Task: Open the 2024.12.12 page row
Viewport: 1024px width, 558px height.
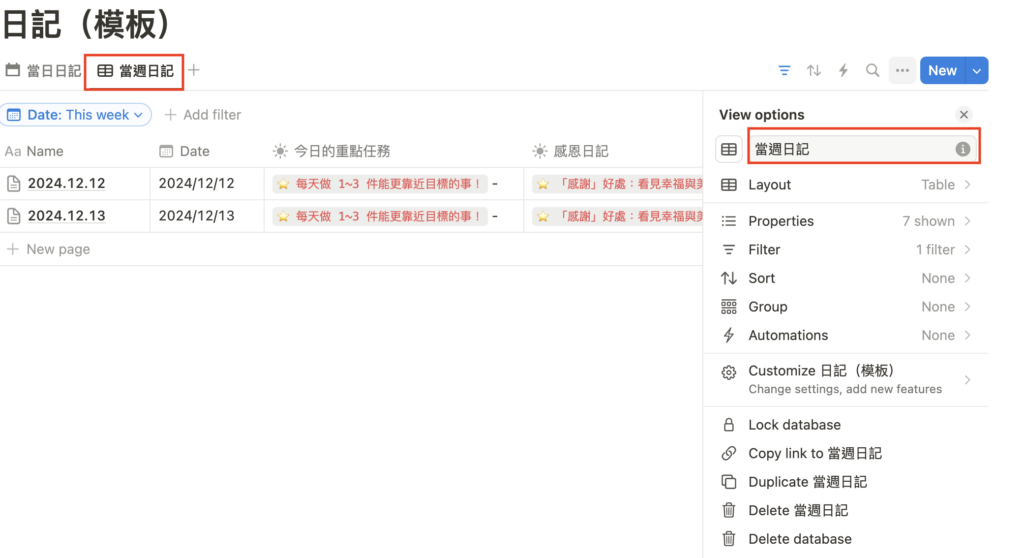Action: pyautogui.click(x=66, y=184)
